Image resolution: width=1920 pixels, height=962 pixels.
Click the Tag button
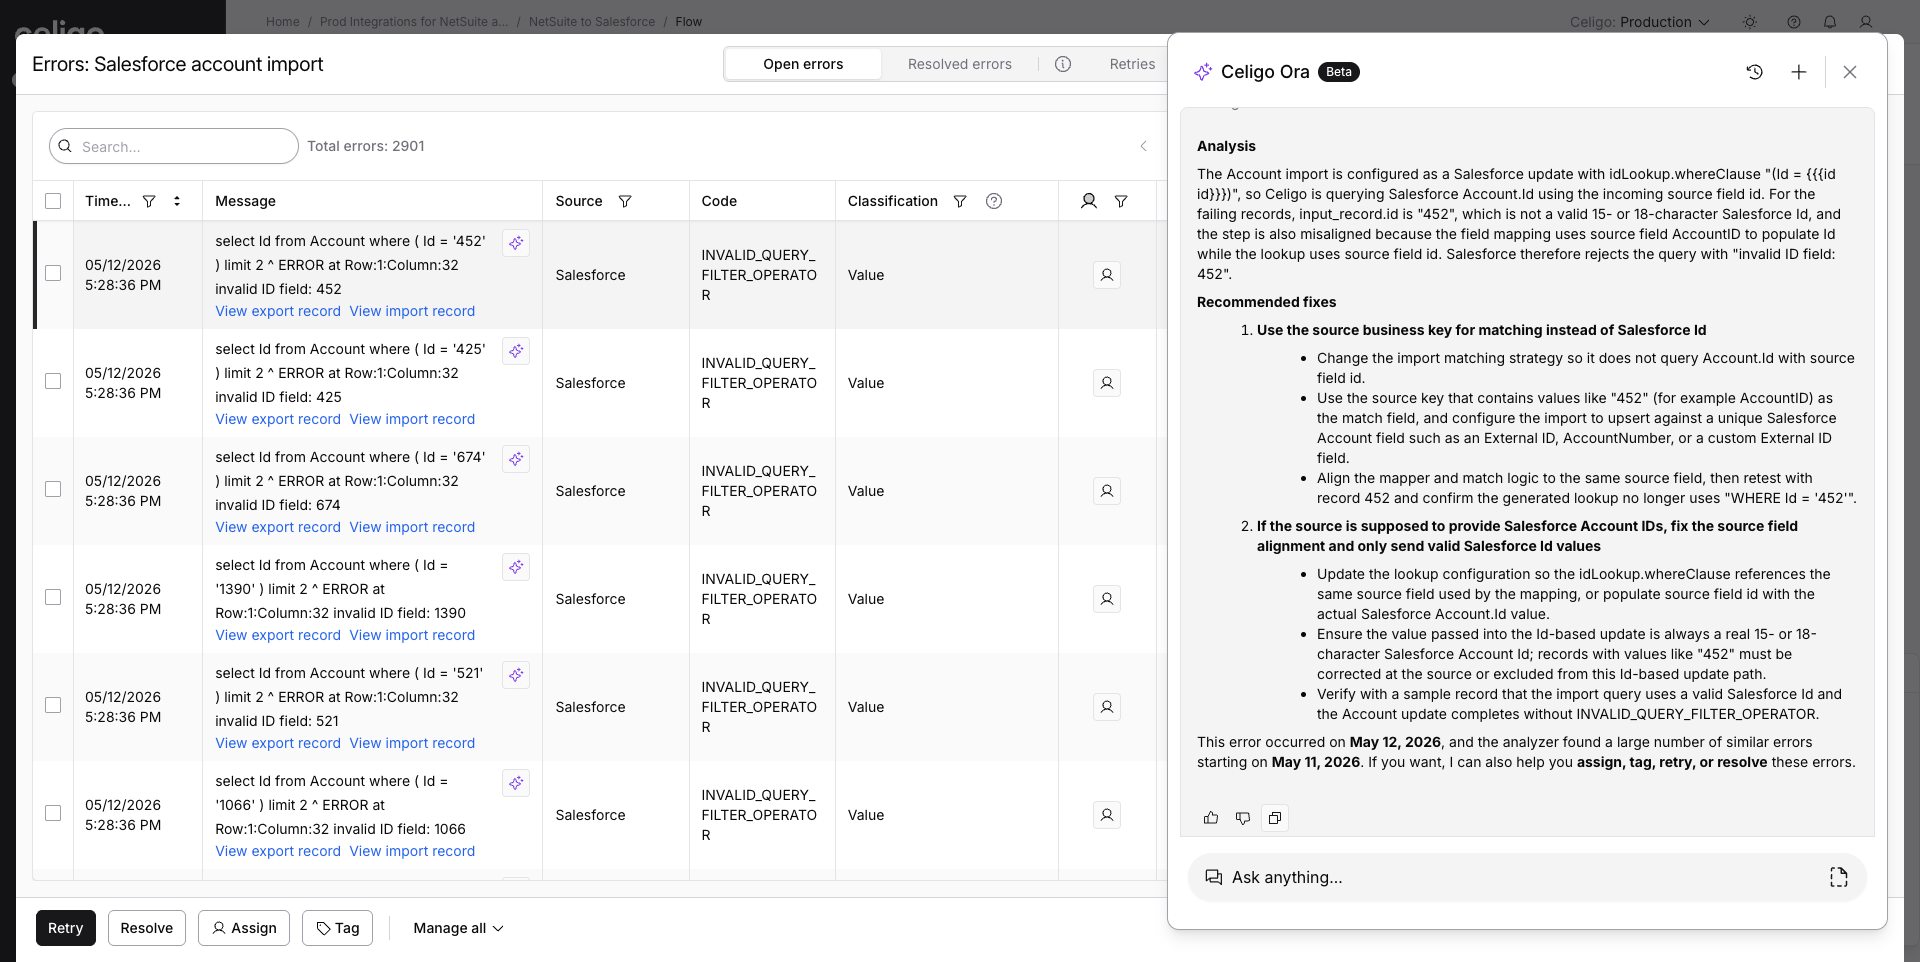coord(338,928)
